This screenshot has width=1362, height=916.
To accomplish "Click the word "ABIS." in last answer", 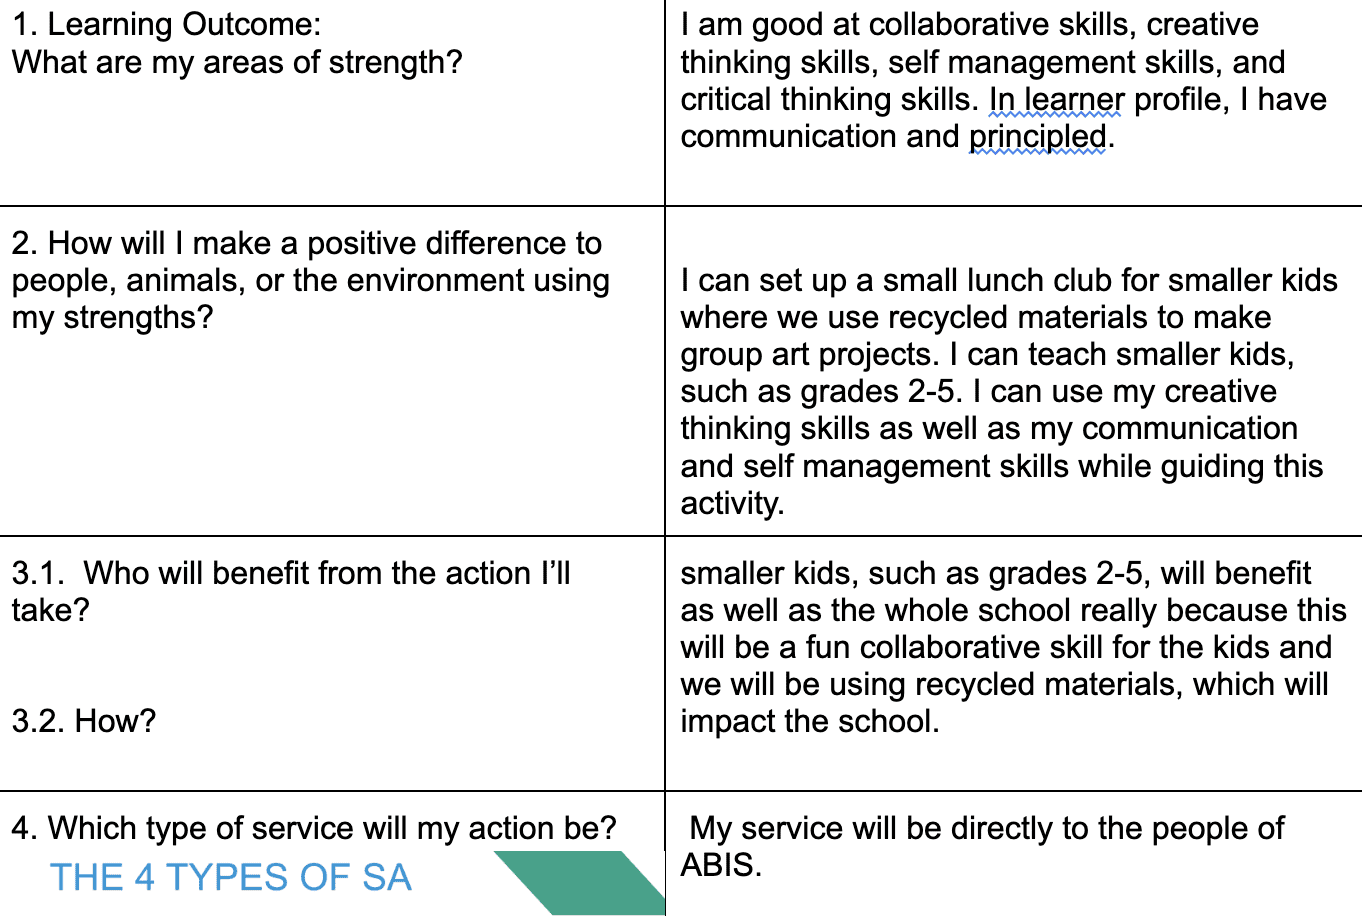I will click(721, 865).
